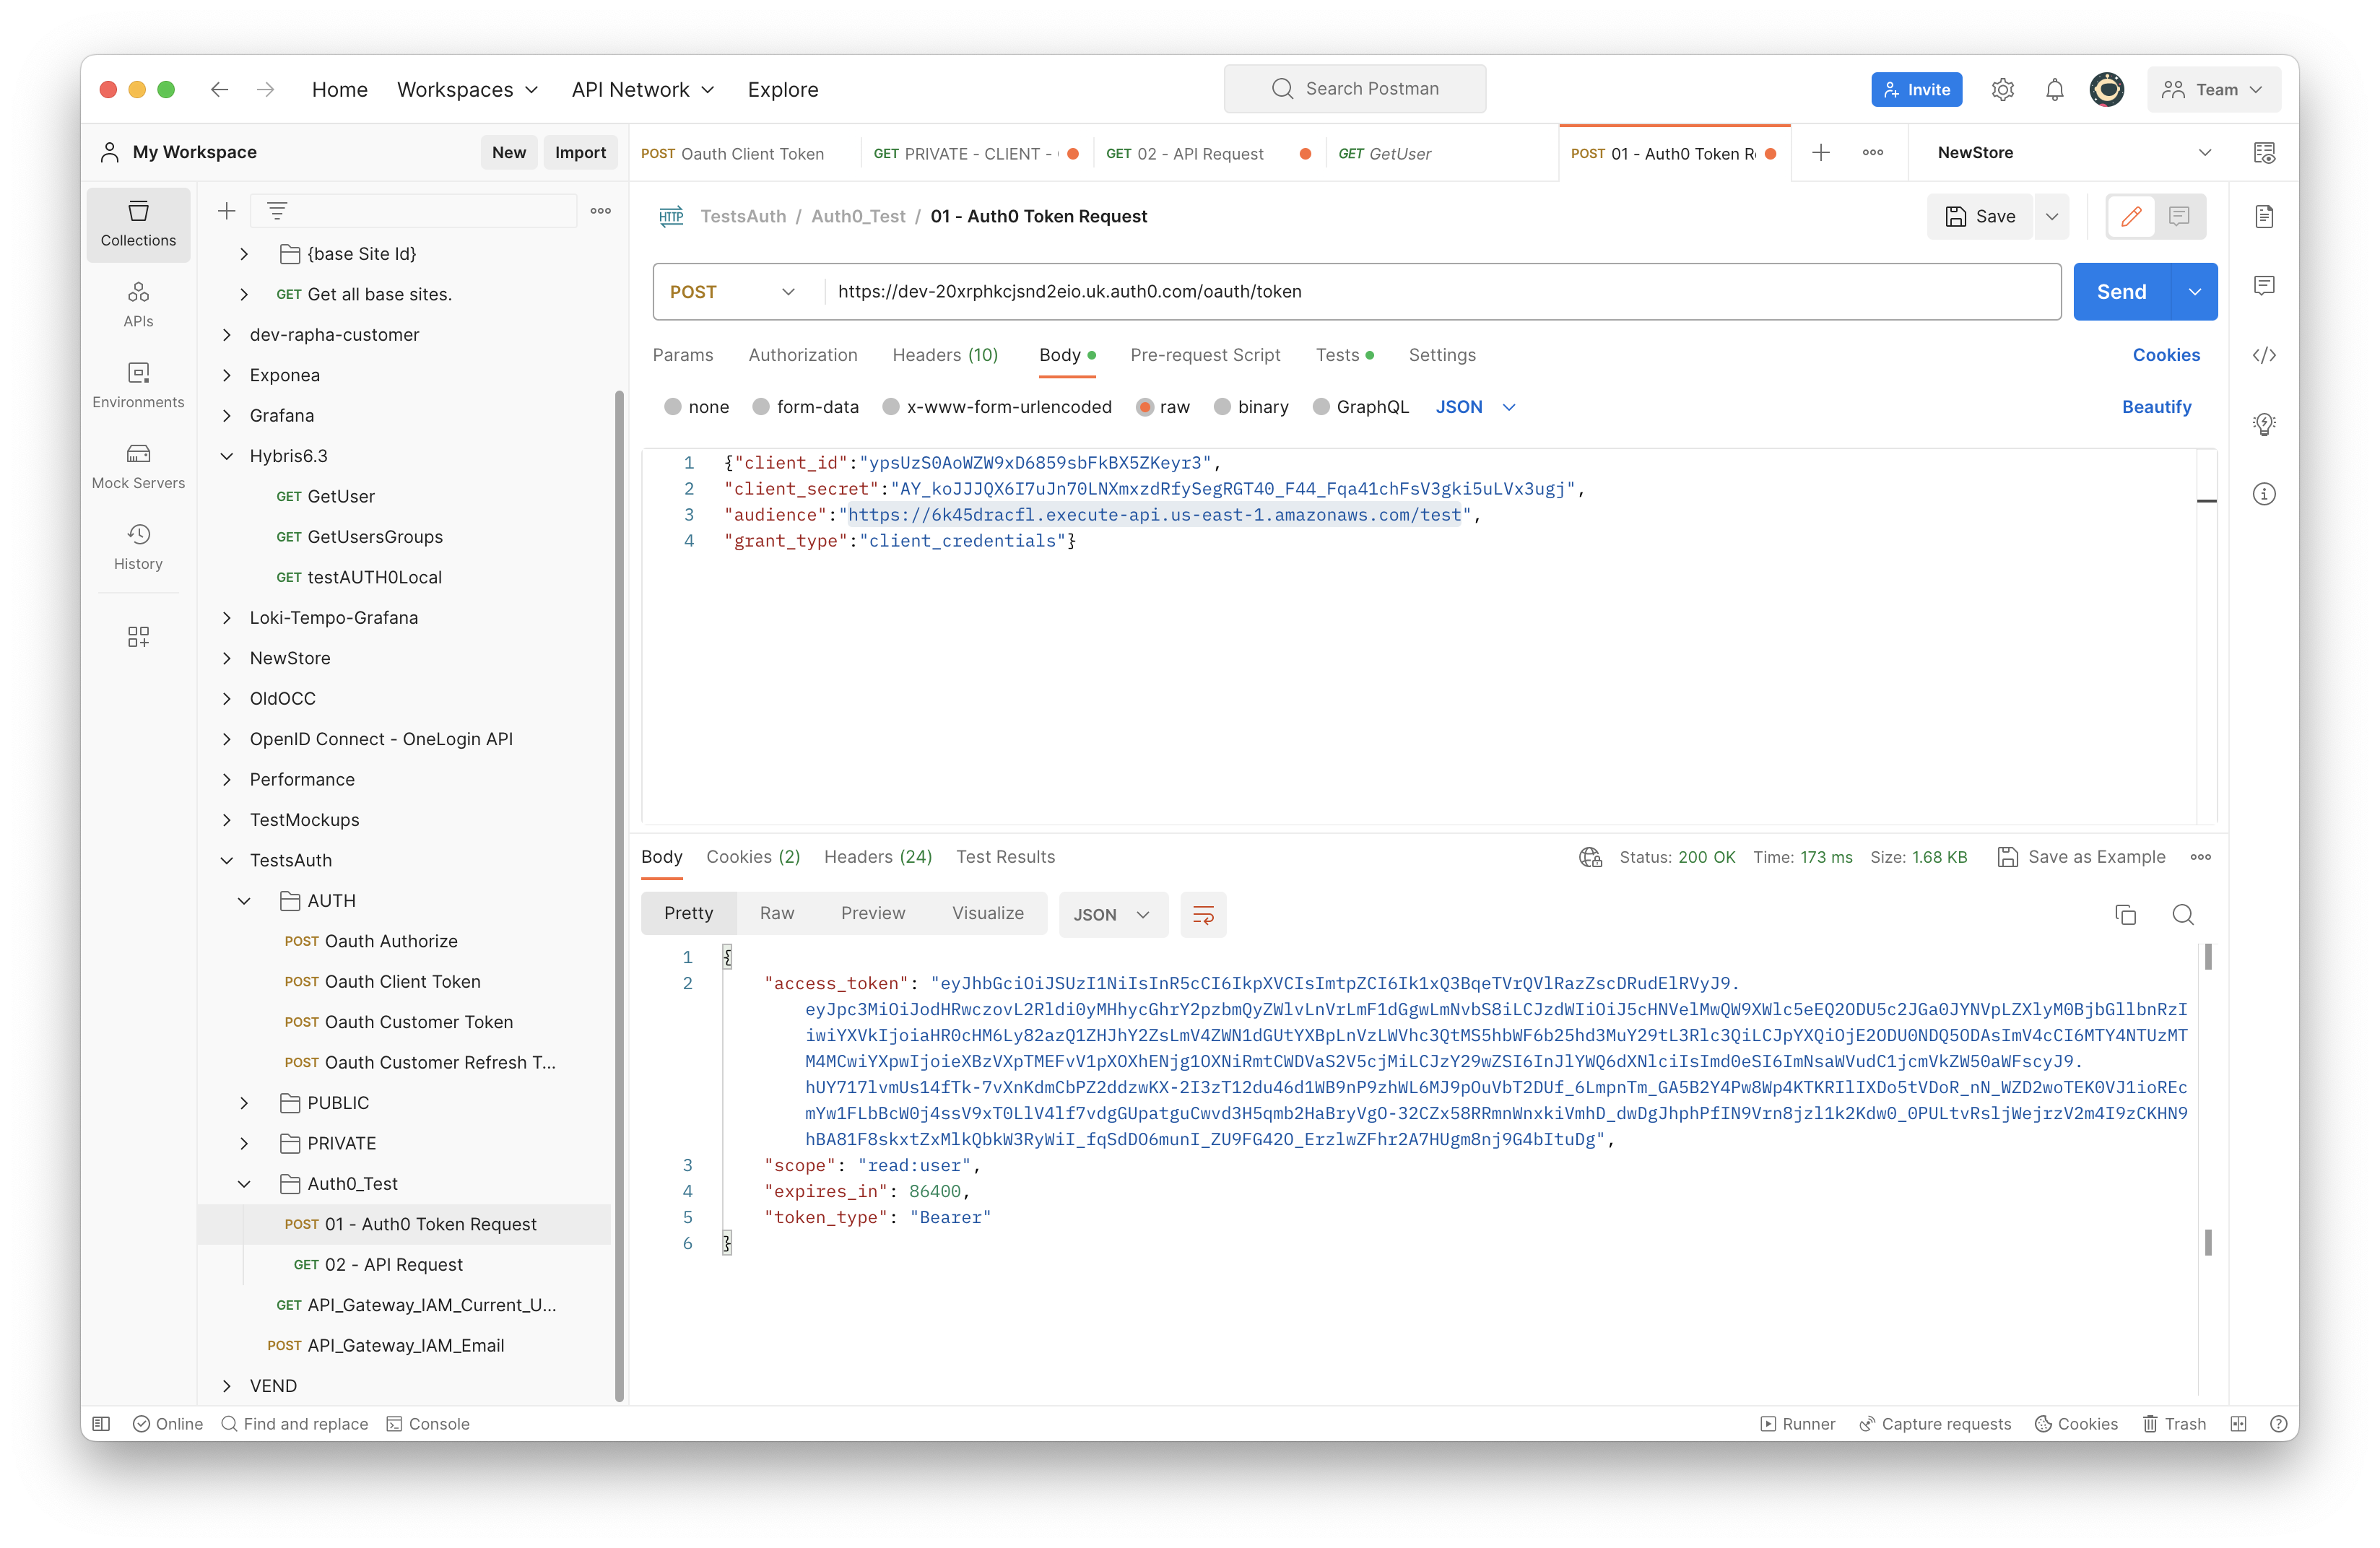
Task: Open notifications bell icon
Action: 2054,90
